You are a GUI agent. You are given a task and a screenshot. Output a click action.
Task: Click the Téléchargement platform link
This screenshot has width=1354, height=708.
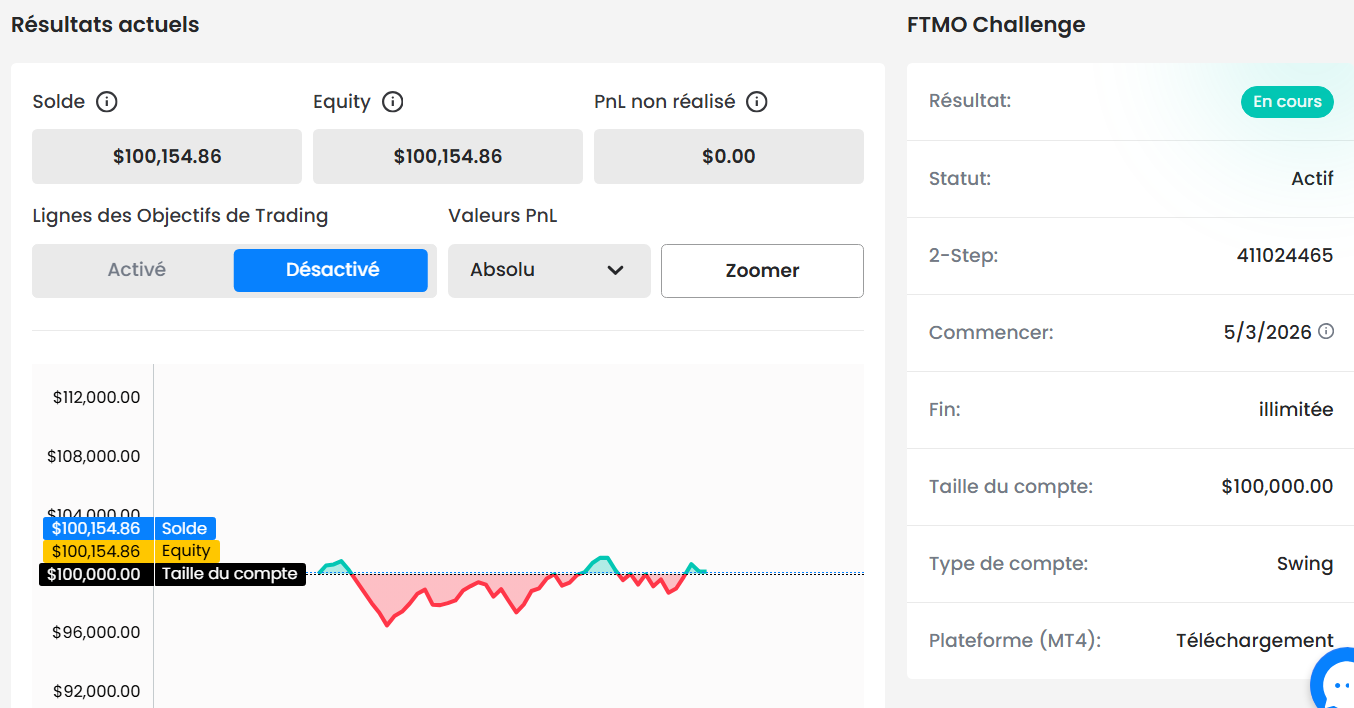[x=1254, y=640]
